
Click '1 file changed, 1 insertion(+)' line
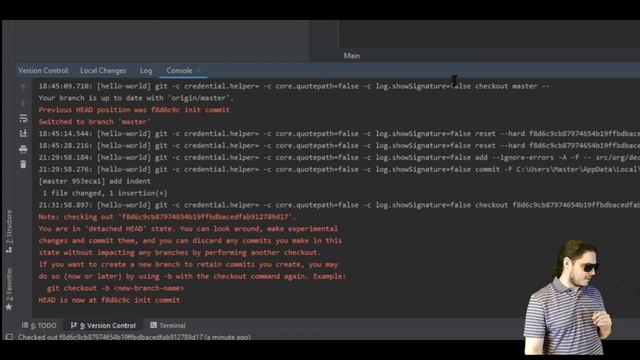click(105, 193)
